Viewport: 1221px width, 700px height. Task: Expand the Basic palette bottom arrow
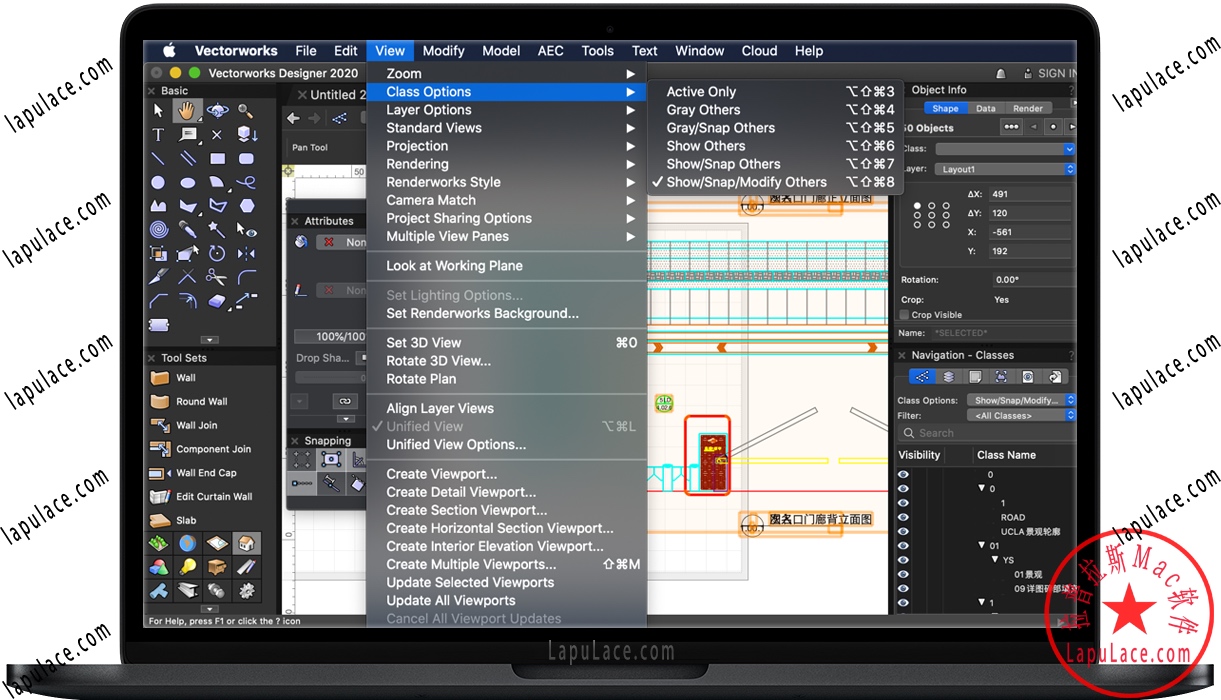click(x=209, y=340)
